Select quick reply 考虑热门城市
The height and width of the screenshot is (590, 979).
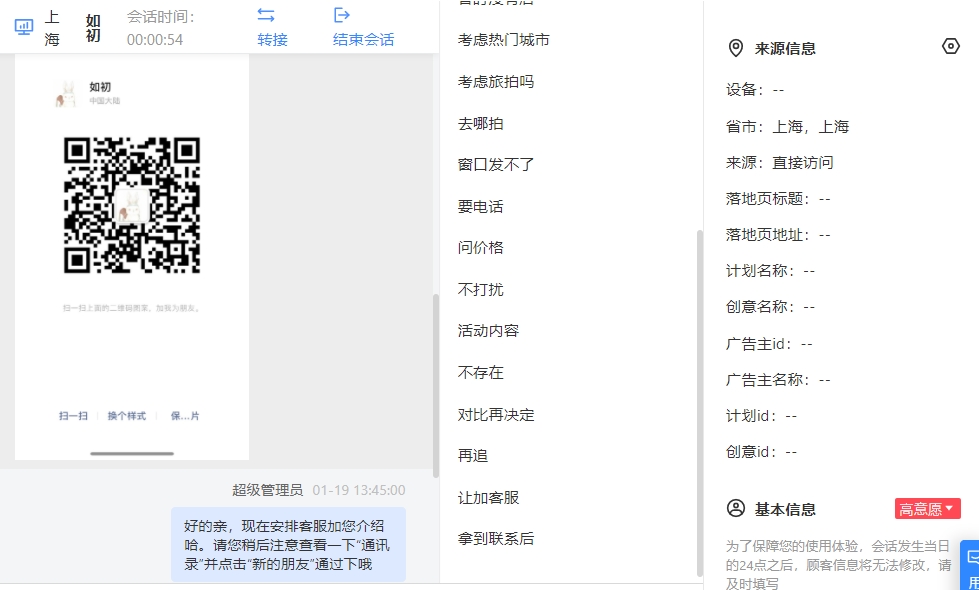pyautogui.click(x=503, y=40)
